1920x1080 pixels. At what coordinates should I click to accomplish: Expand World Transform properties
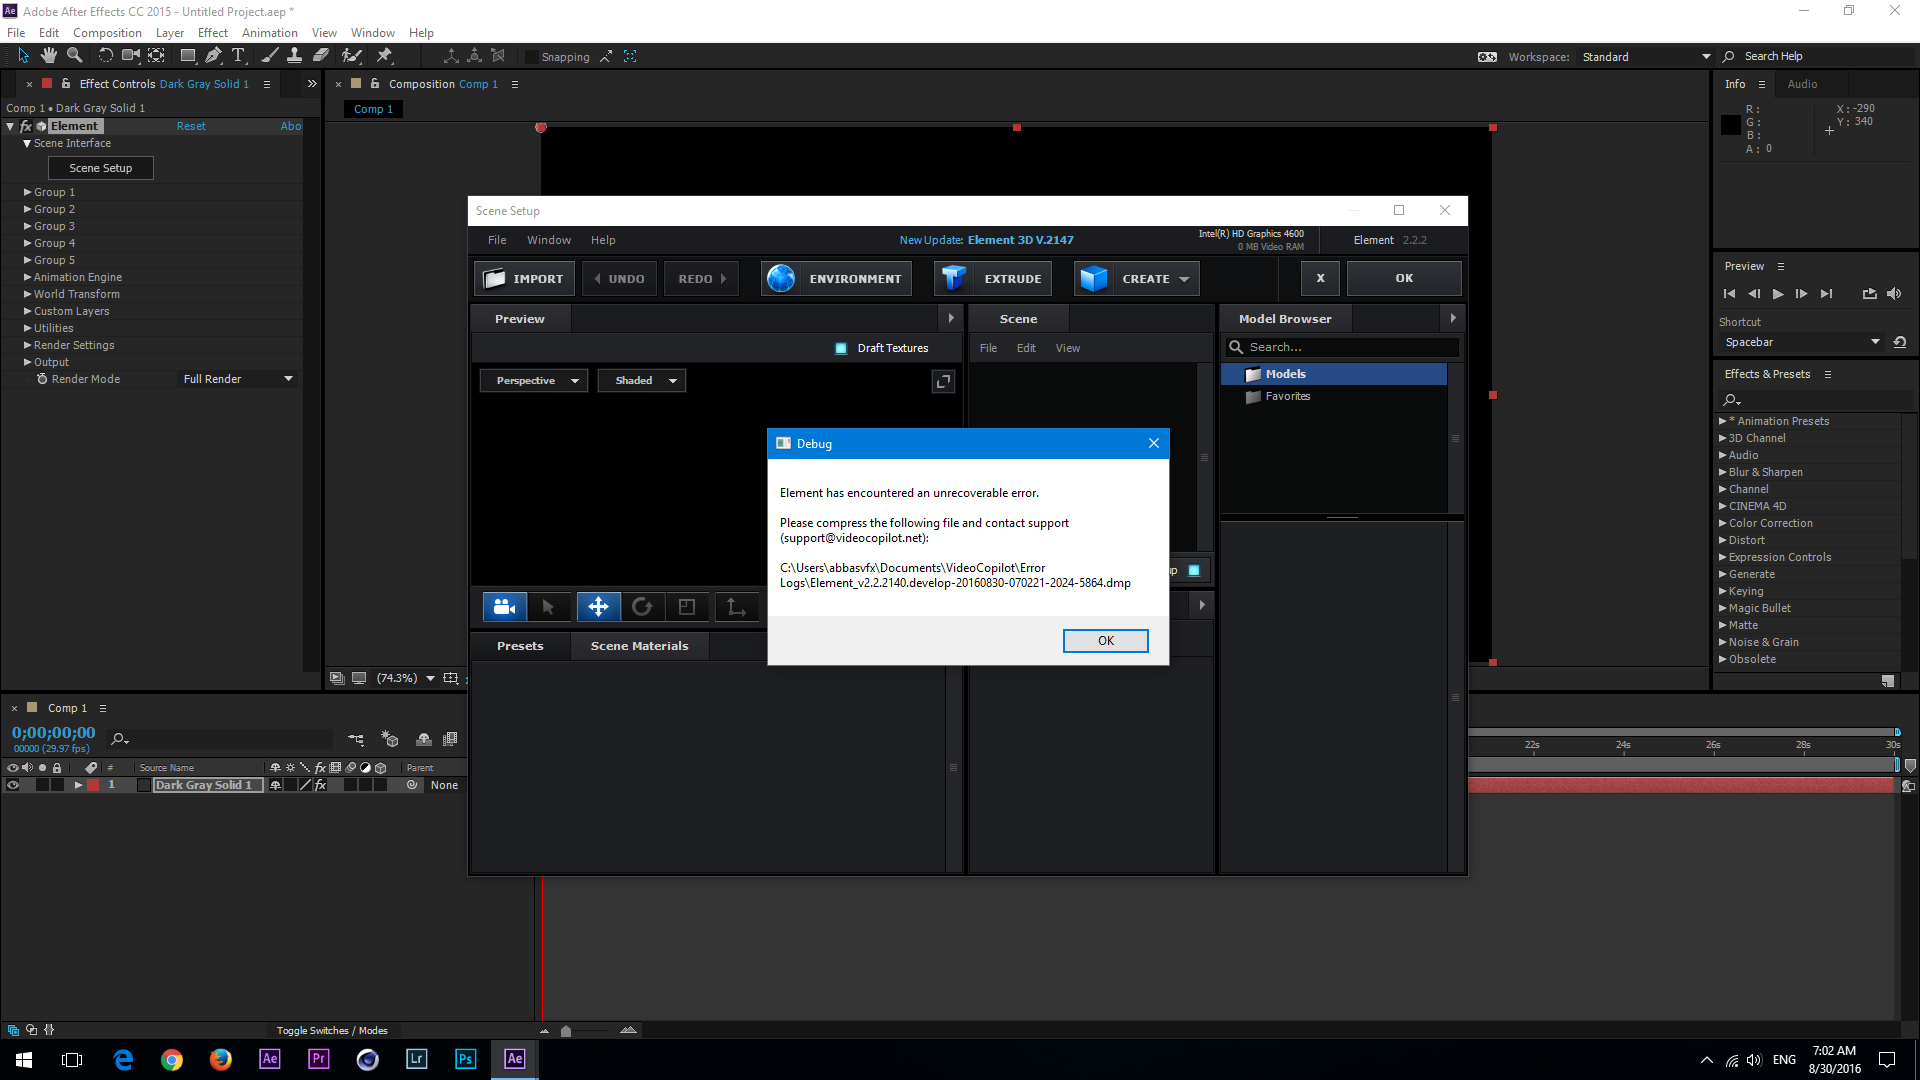(x=28, y=294)
